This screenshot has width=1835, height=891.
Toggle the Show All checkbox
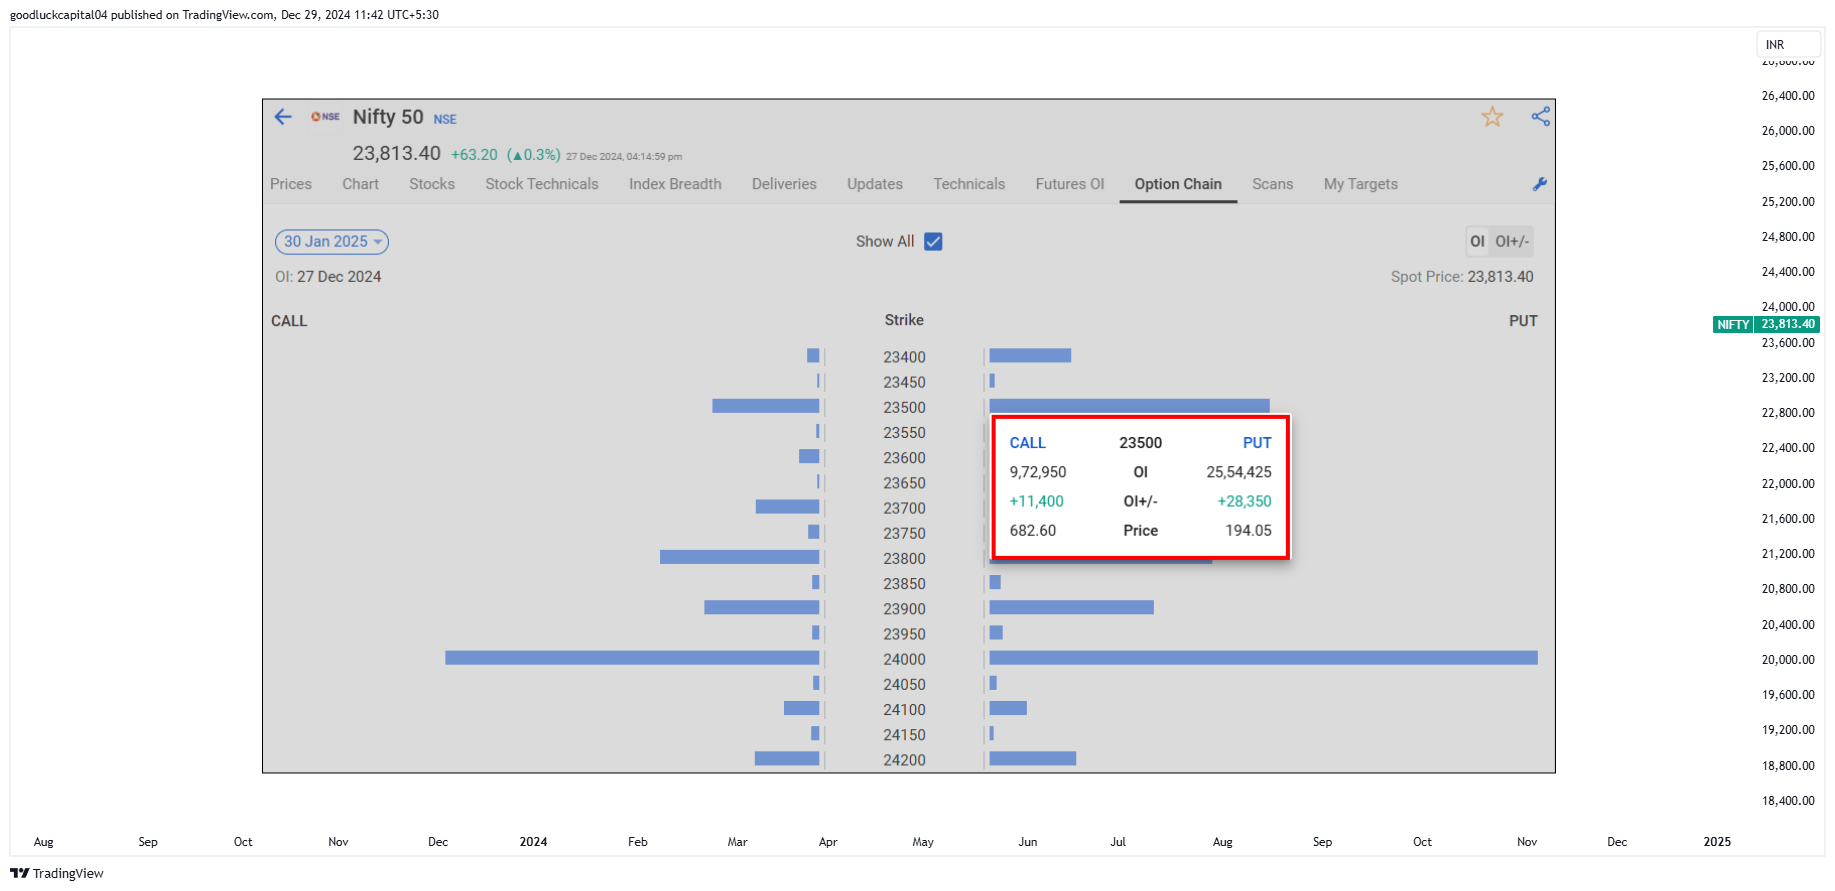click(933, 241)
